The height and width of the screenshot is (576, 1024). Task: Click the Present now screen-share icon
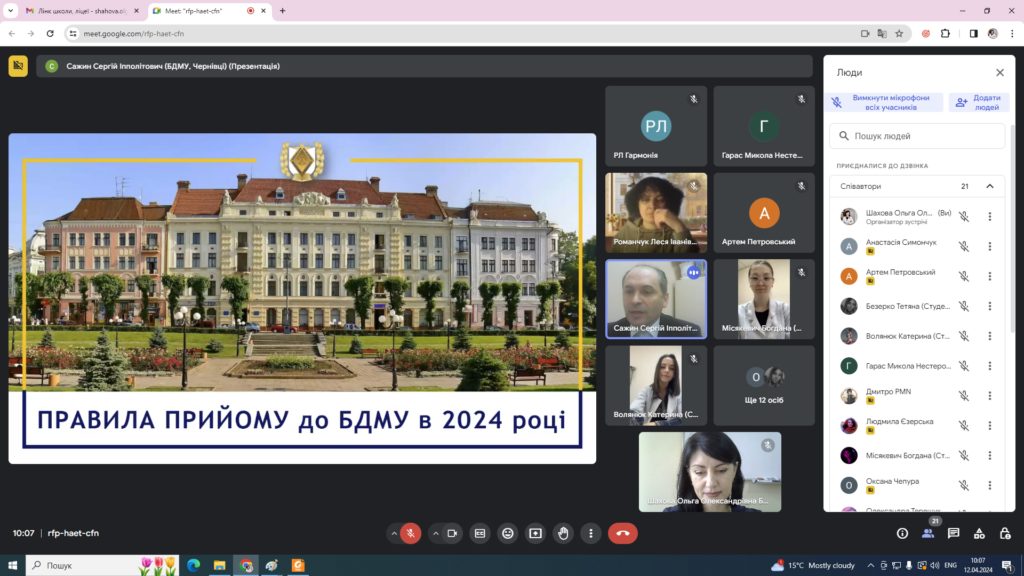pos(536,533)
